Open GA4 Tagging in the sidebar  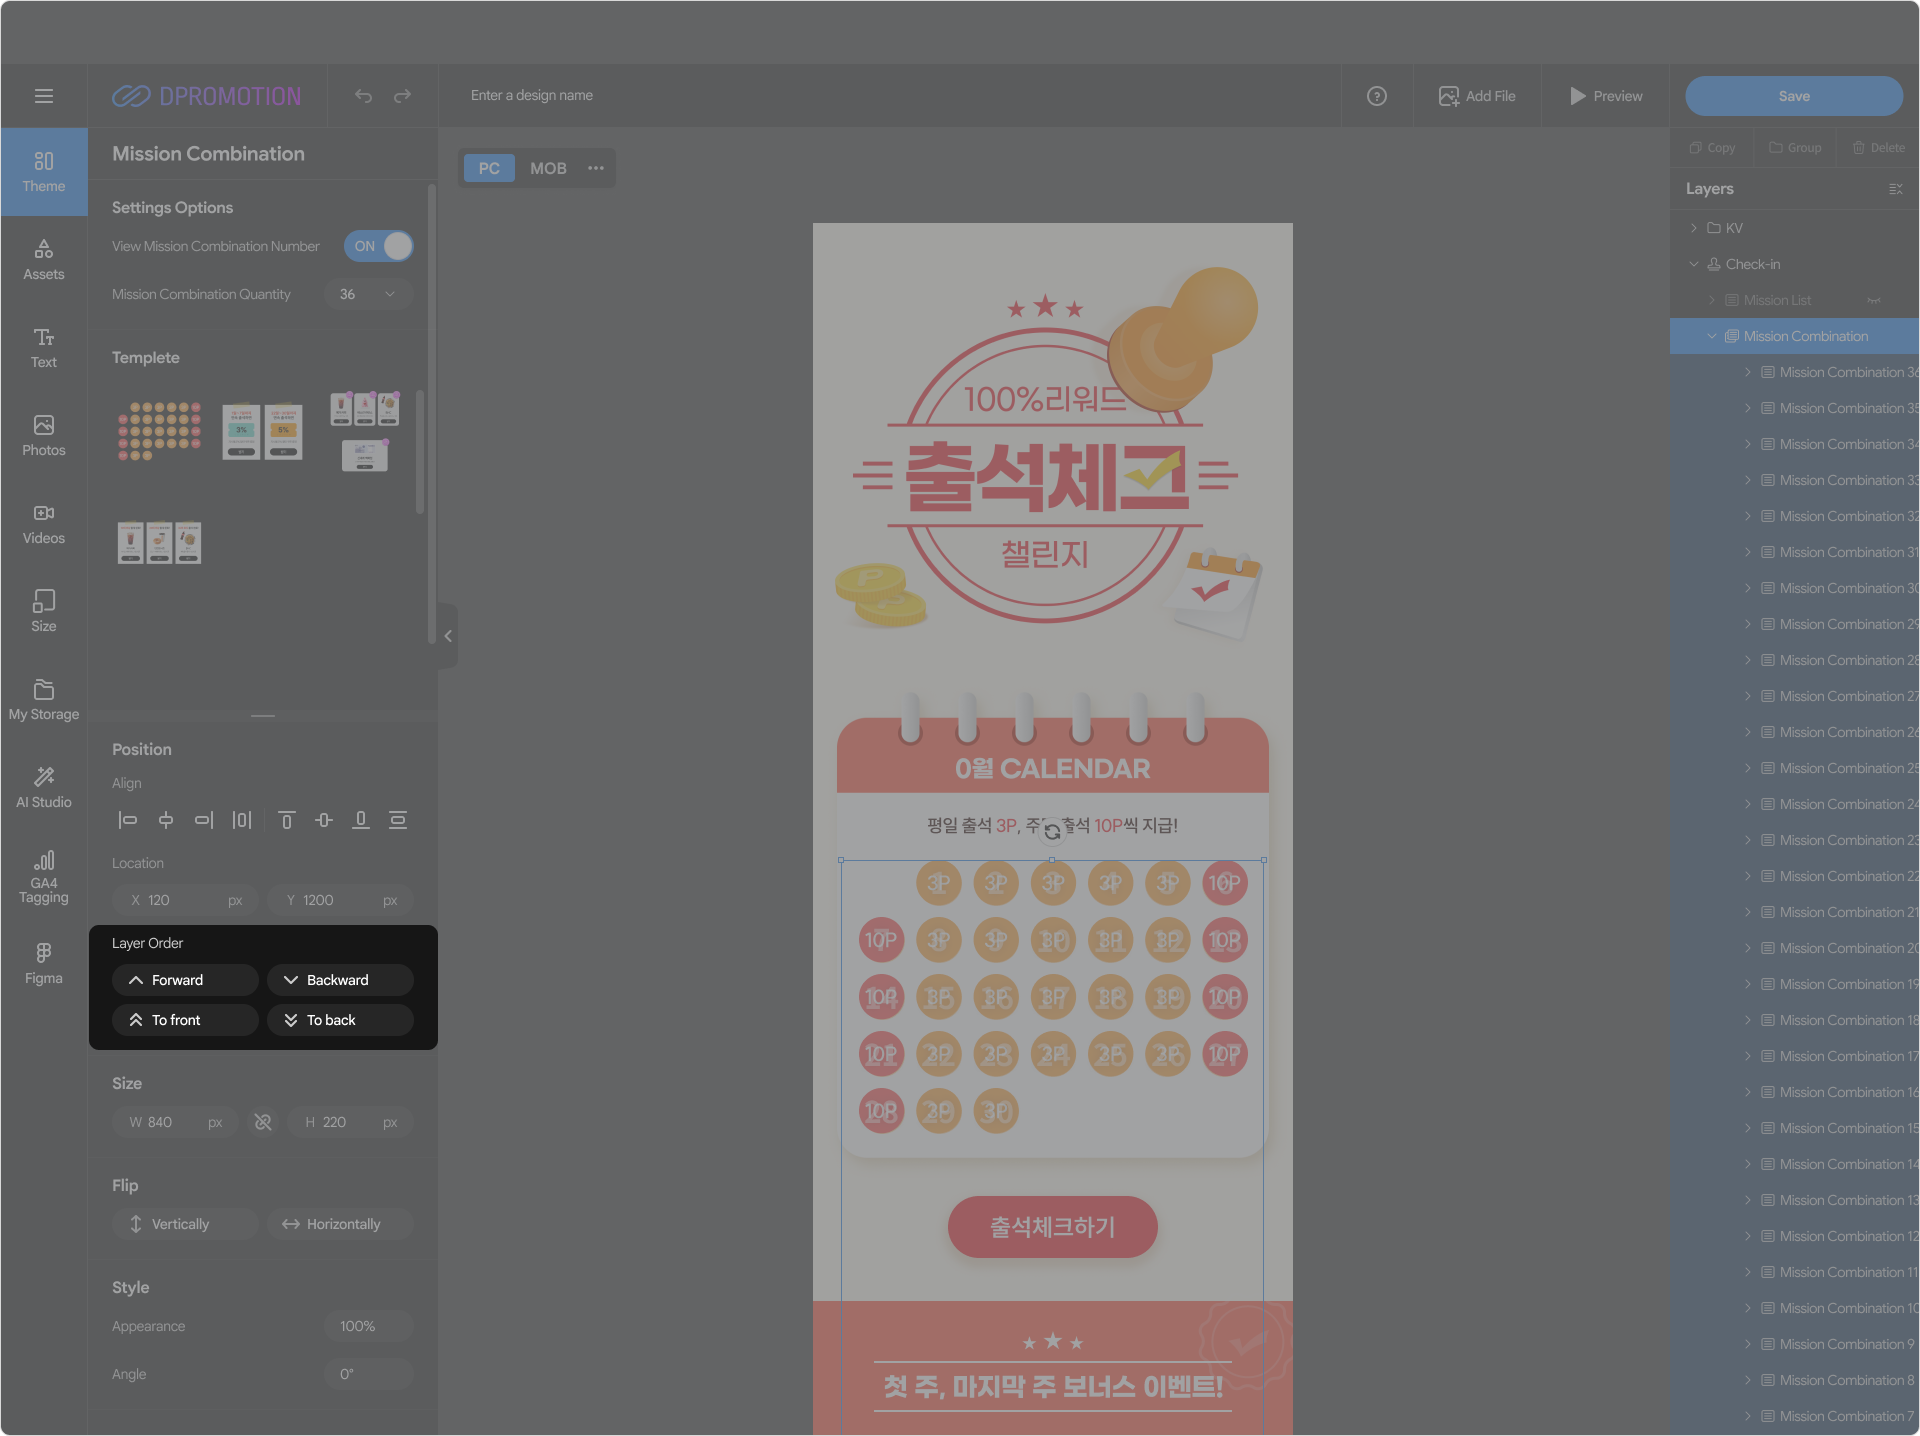tap(44, 877)
